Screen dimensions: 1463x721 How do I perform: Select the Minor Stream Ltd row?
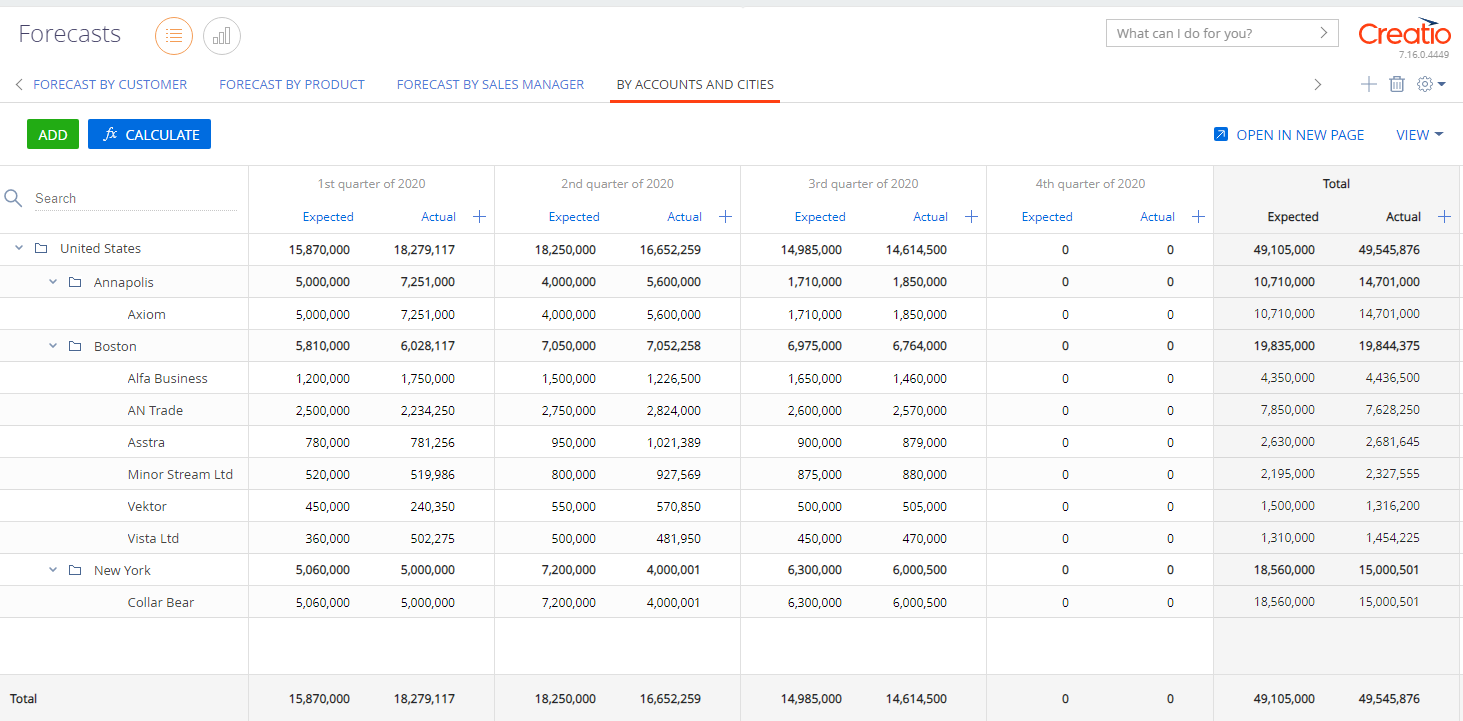[730, 474]
